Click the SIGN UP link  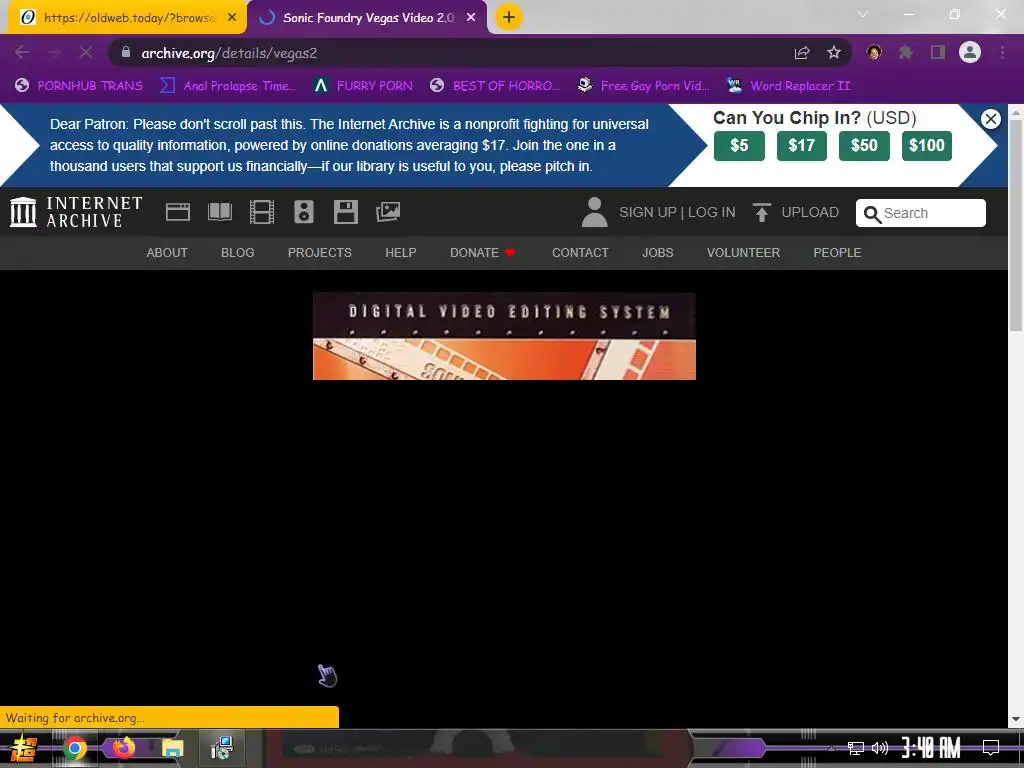click(647, 212)
